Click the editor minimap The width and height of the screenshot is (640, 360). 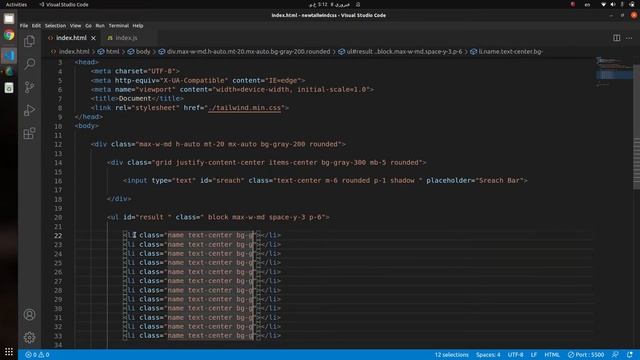coord(614,73)
